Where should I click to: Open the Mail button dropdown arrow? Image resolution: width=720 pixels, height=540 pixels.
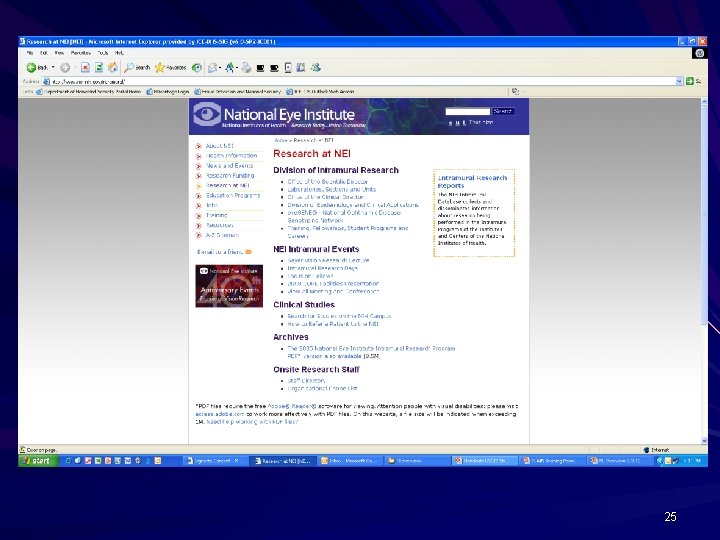220,68
